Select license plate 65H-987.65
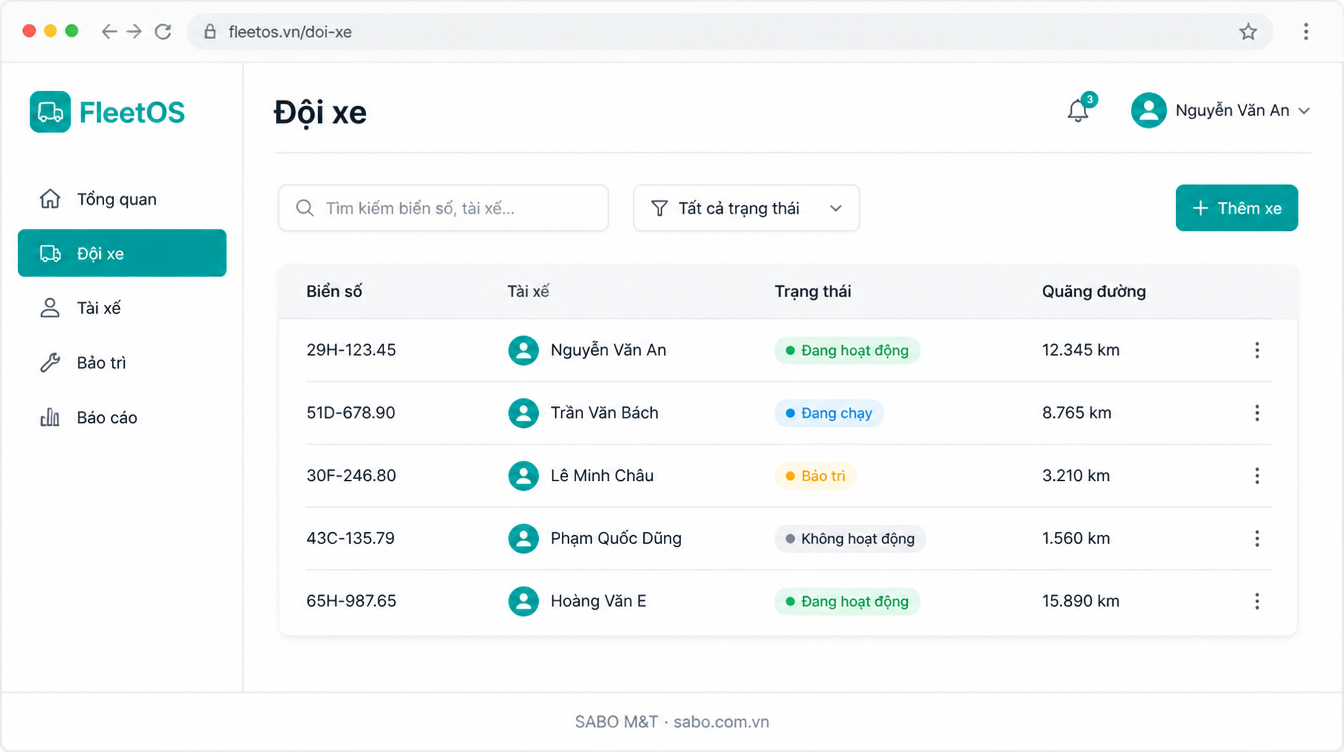 click(351, 601)
